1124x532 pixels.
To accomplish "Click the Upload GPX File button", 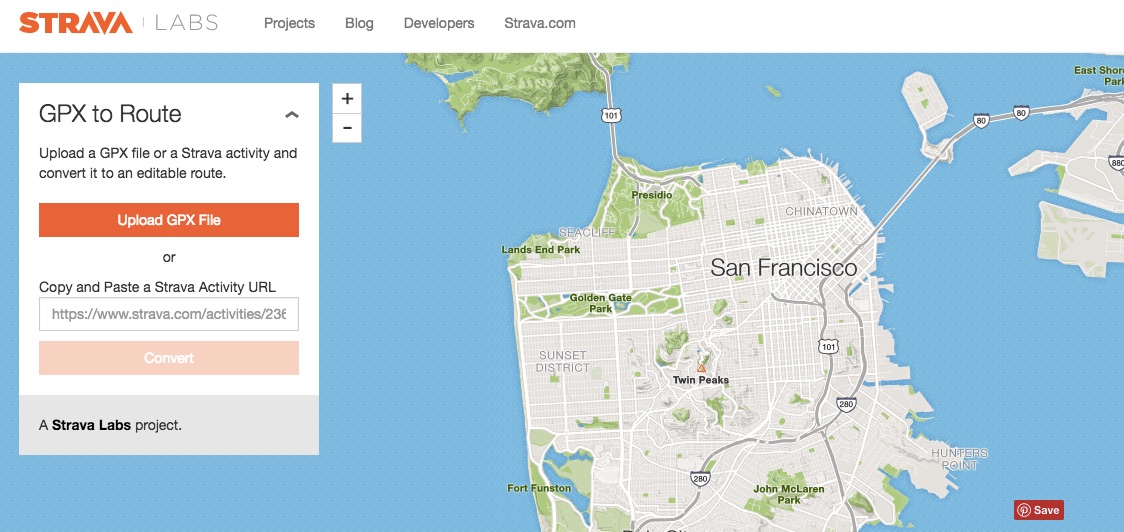I will click(x=169, y=220).
